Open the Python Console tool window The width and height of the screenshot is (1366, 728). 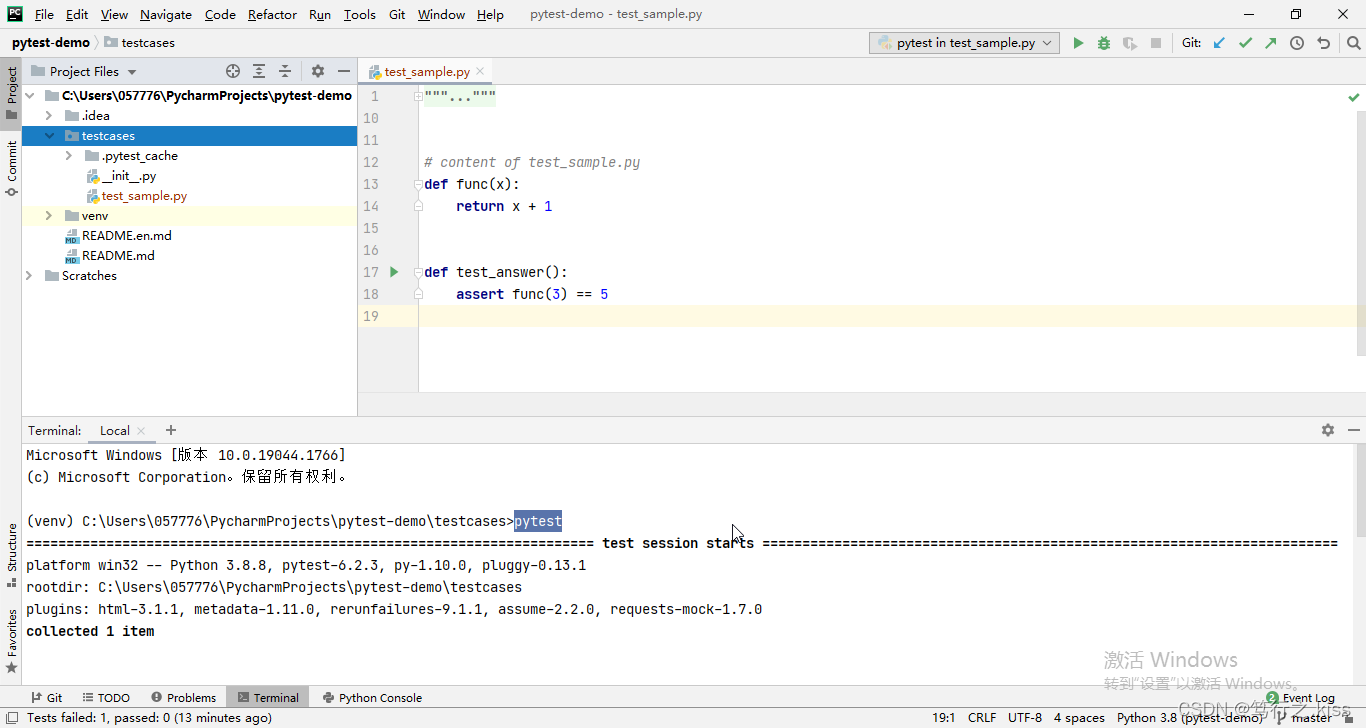372,697
